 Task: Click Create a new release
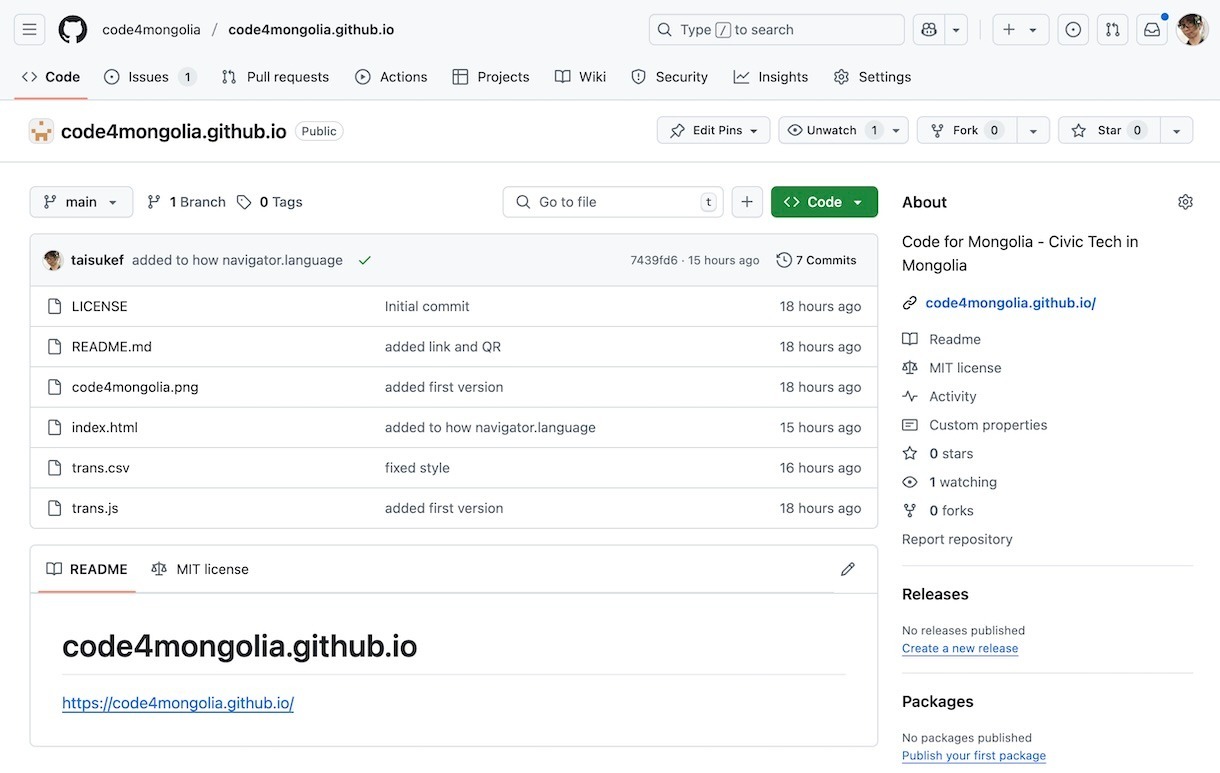[960, 648]
